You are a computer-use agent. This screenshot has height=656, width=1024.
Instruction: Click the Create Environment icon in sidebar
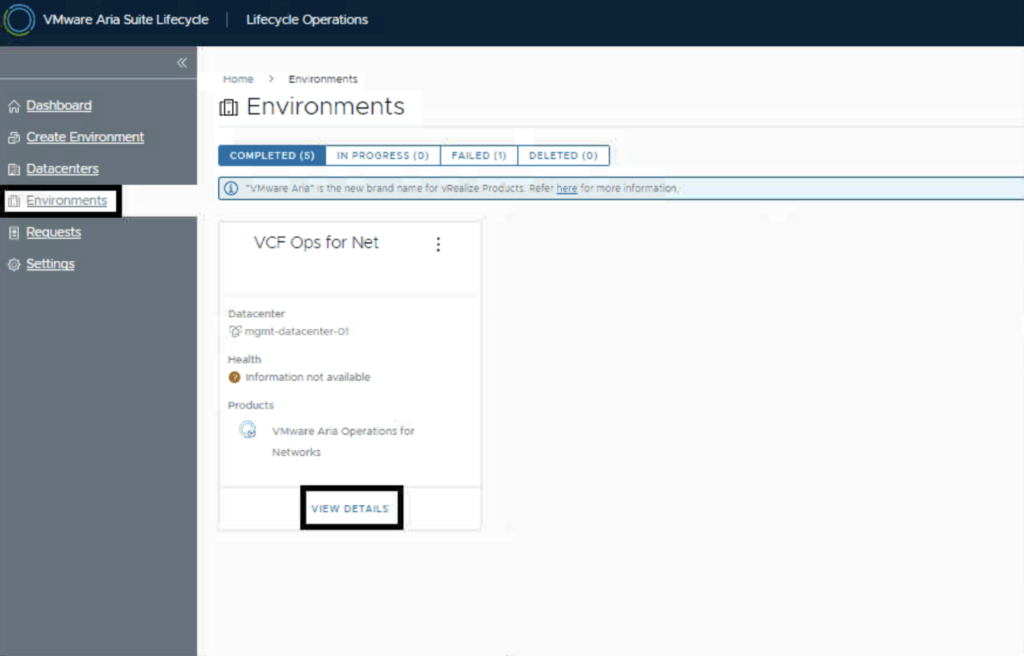(x=14, y=138)
